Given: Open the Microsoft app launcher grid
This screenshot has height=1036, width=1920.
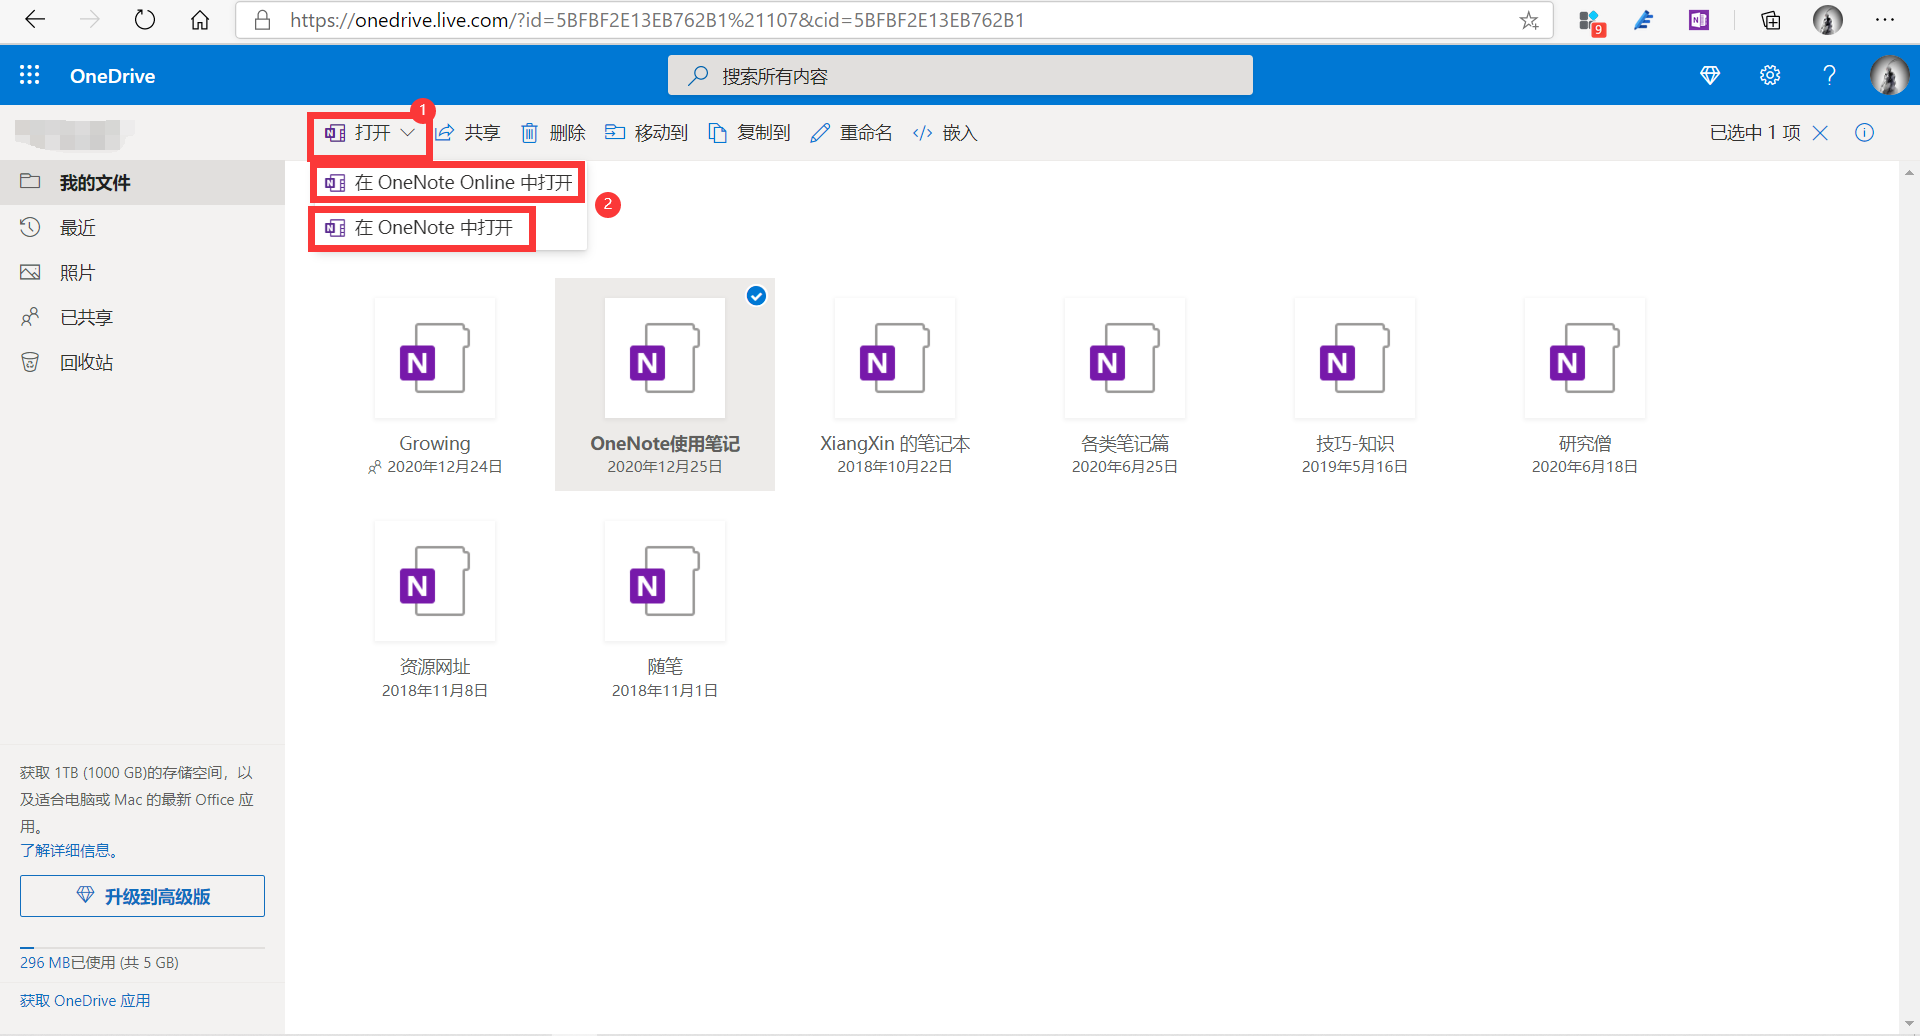Looking at the screenshot, I should [29, 75].
